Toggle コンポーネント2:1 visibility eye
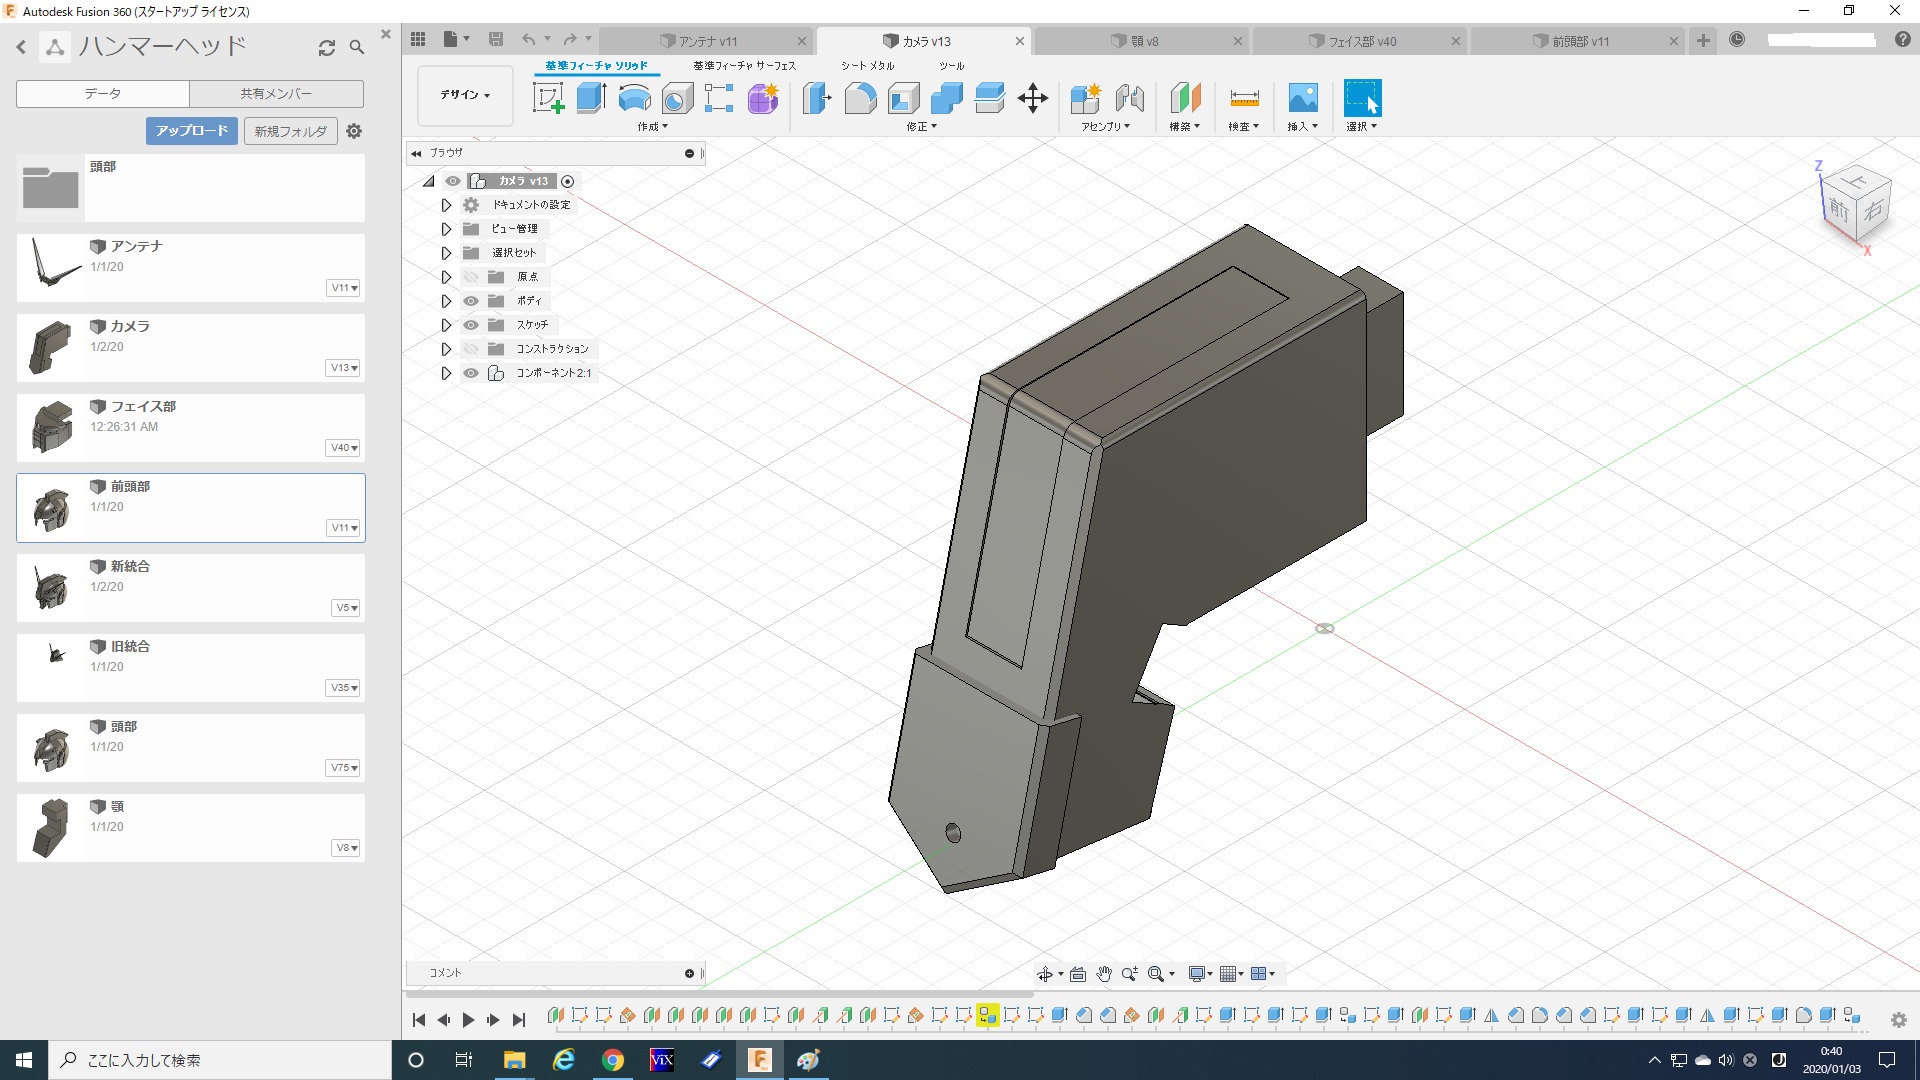The image size is (1920, 1080). (x=471, y=373)
